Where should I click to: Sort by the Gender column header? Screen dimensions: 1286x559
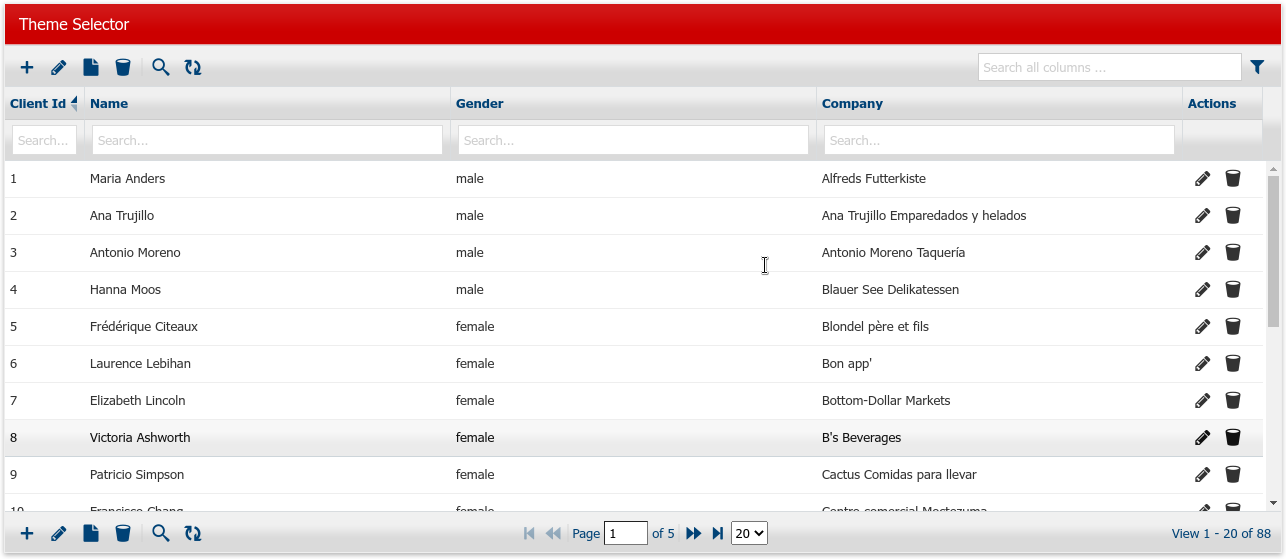coord(479,104)
